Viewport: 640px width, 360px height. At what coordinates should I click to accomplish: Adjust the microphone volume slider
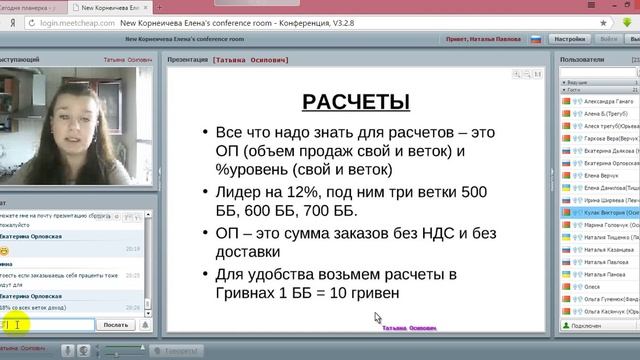click(x=124, y=347)
